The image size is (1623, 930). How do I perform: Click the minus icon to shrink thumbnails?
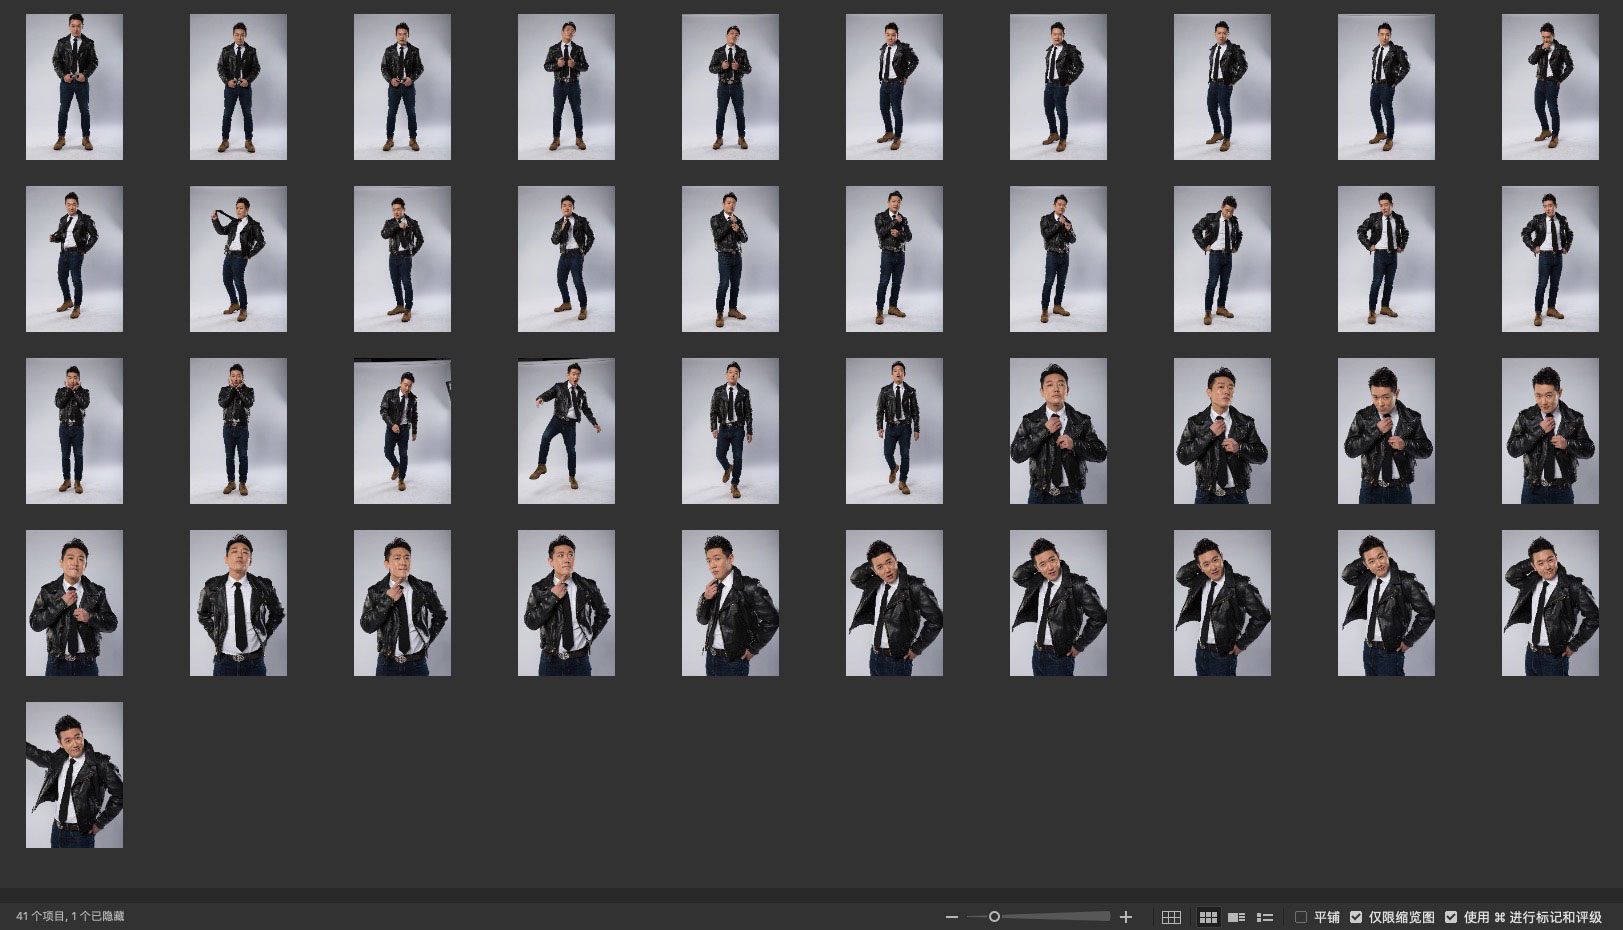952,917
